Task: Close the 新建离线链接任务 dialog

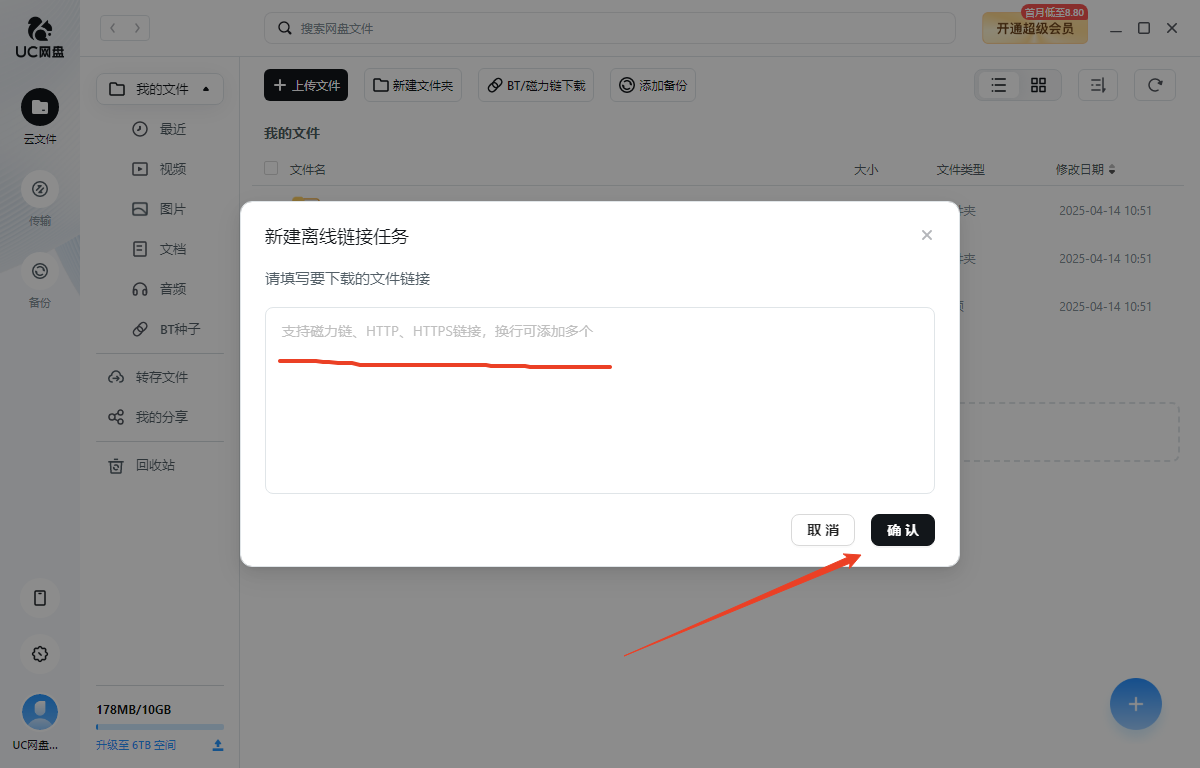Action: click(x=927, y=235)
